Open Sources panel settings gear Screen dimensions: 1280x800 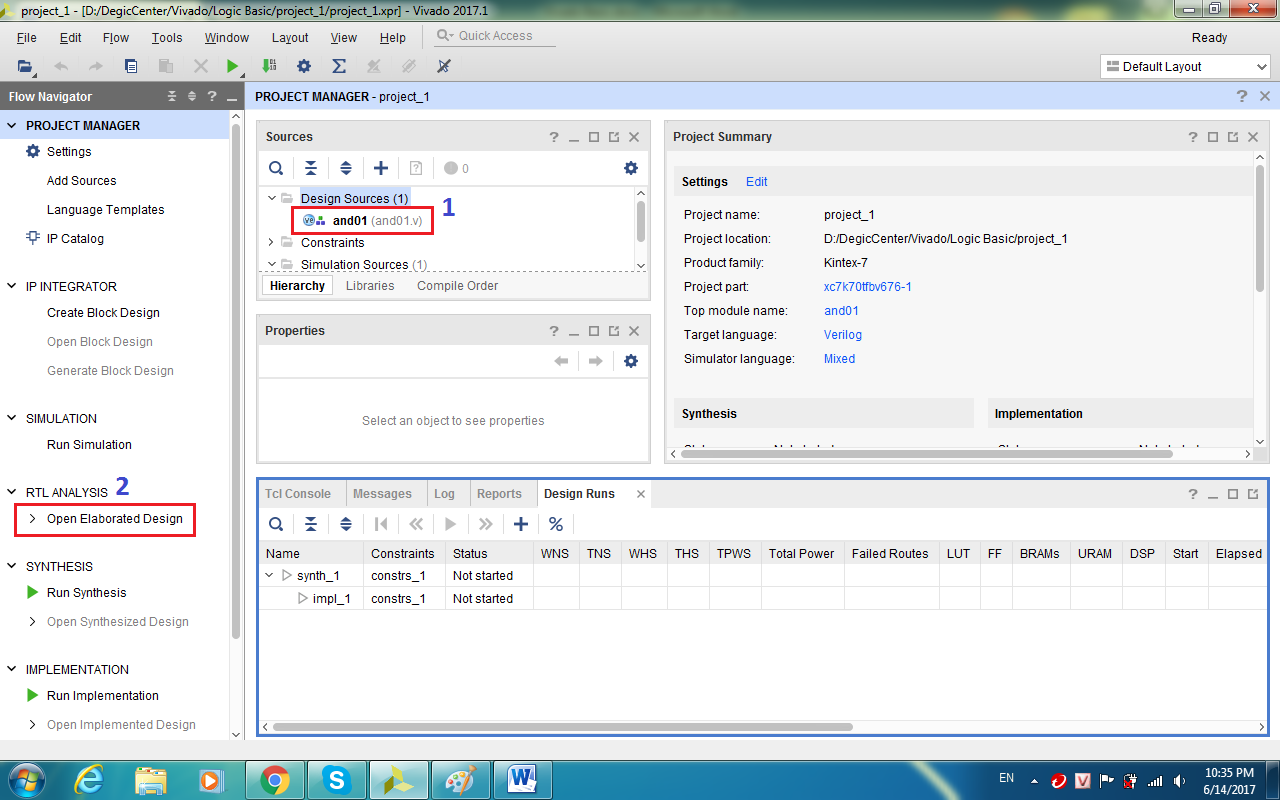[x=631, y=168]
